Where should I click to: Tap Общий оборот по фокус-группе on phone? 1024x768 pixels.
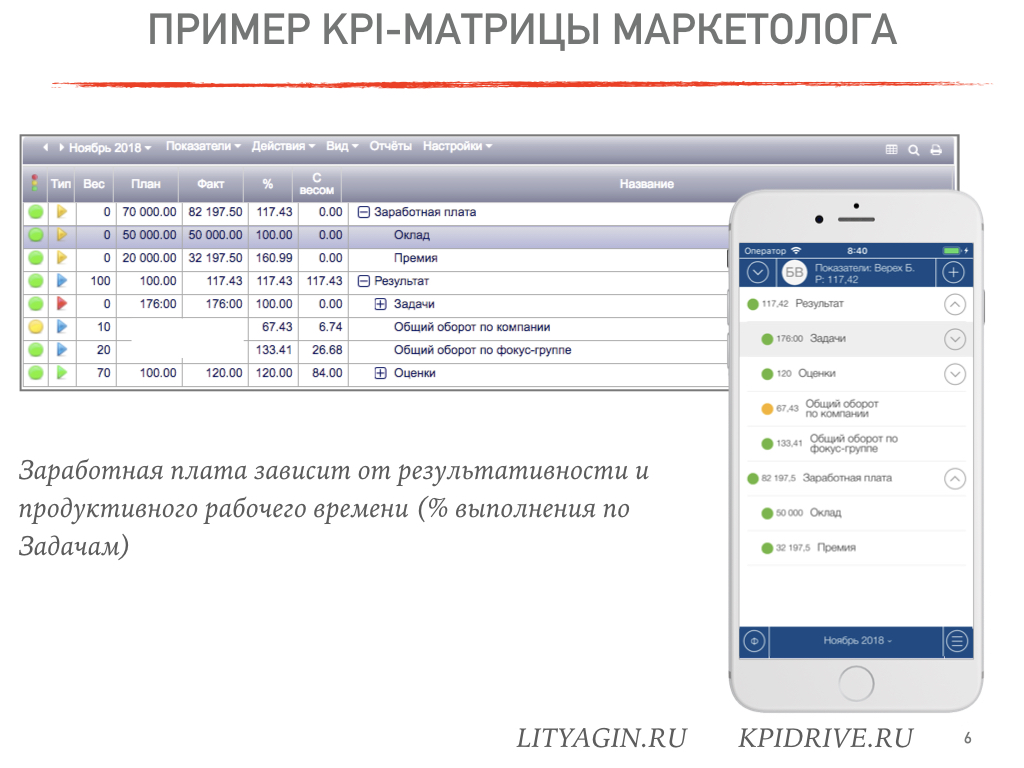tap(856, 443)
